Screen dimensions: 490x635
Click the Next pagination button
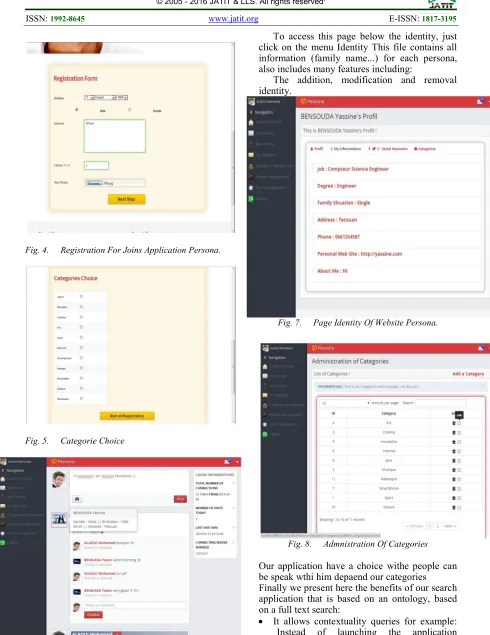pyautogui.click(x=450, y=526)
